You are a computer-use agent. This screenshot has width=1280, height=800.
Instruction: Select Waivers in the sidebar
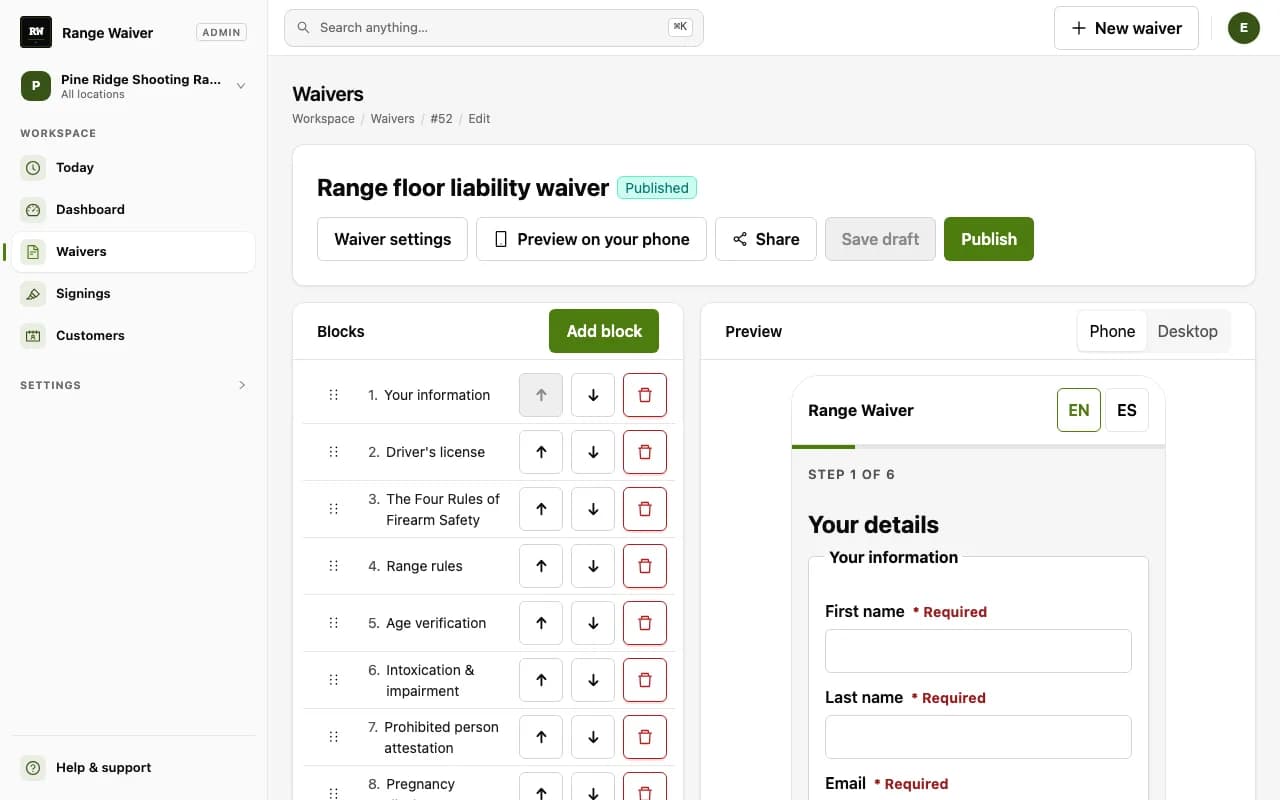click(134, 252)
